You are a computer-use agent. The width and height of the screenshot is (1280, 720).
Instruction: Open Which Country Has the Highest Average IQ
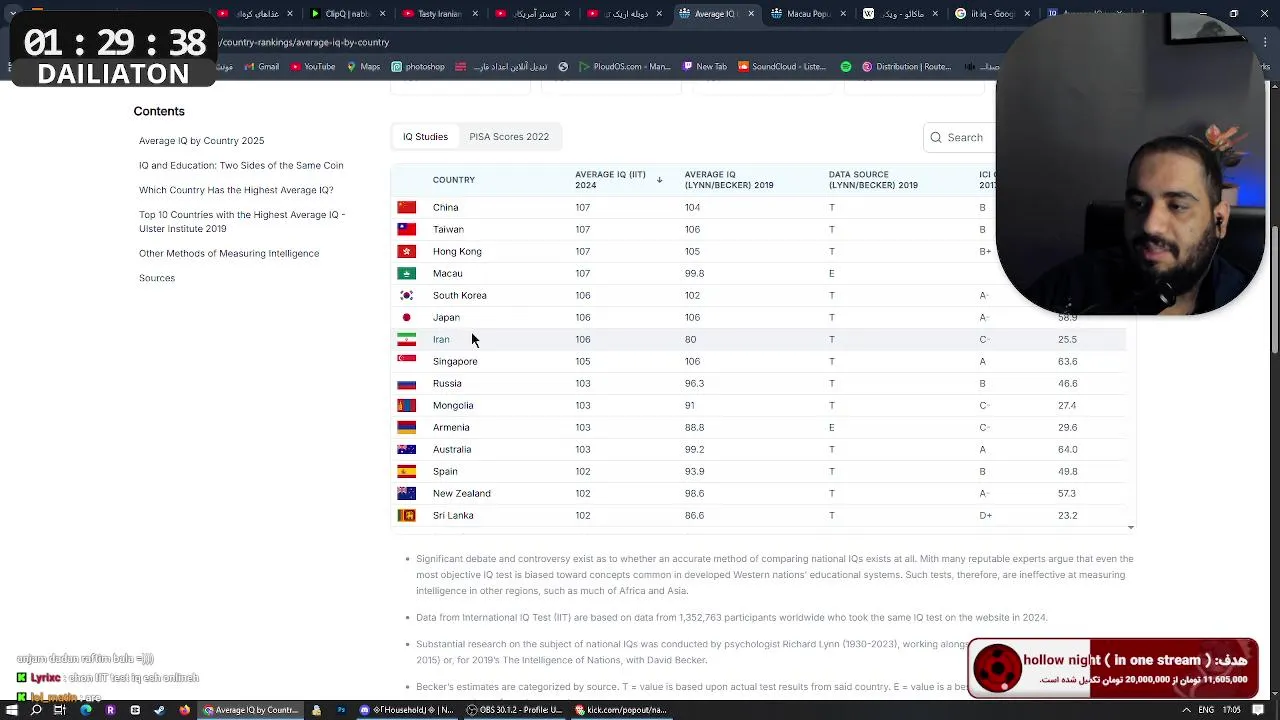(236, 190)
